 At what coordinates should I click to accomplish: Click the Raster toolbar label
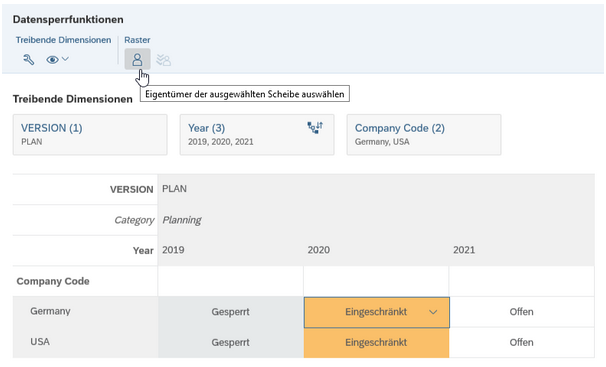[x=137, y=40]
